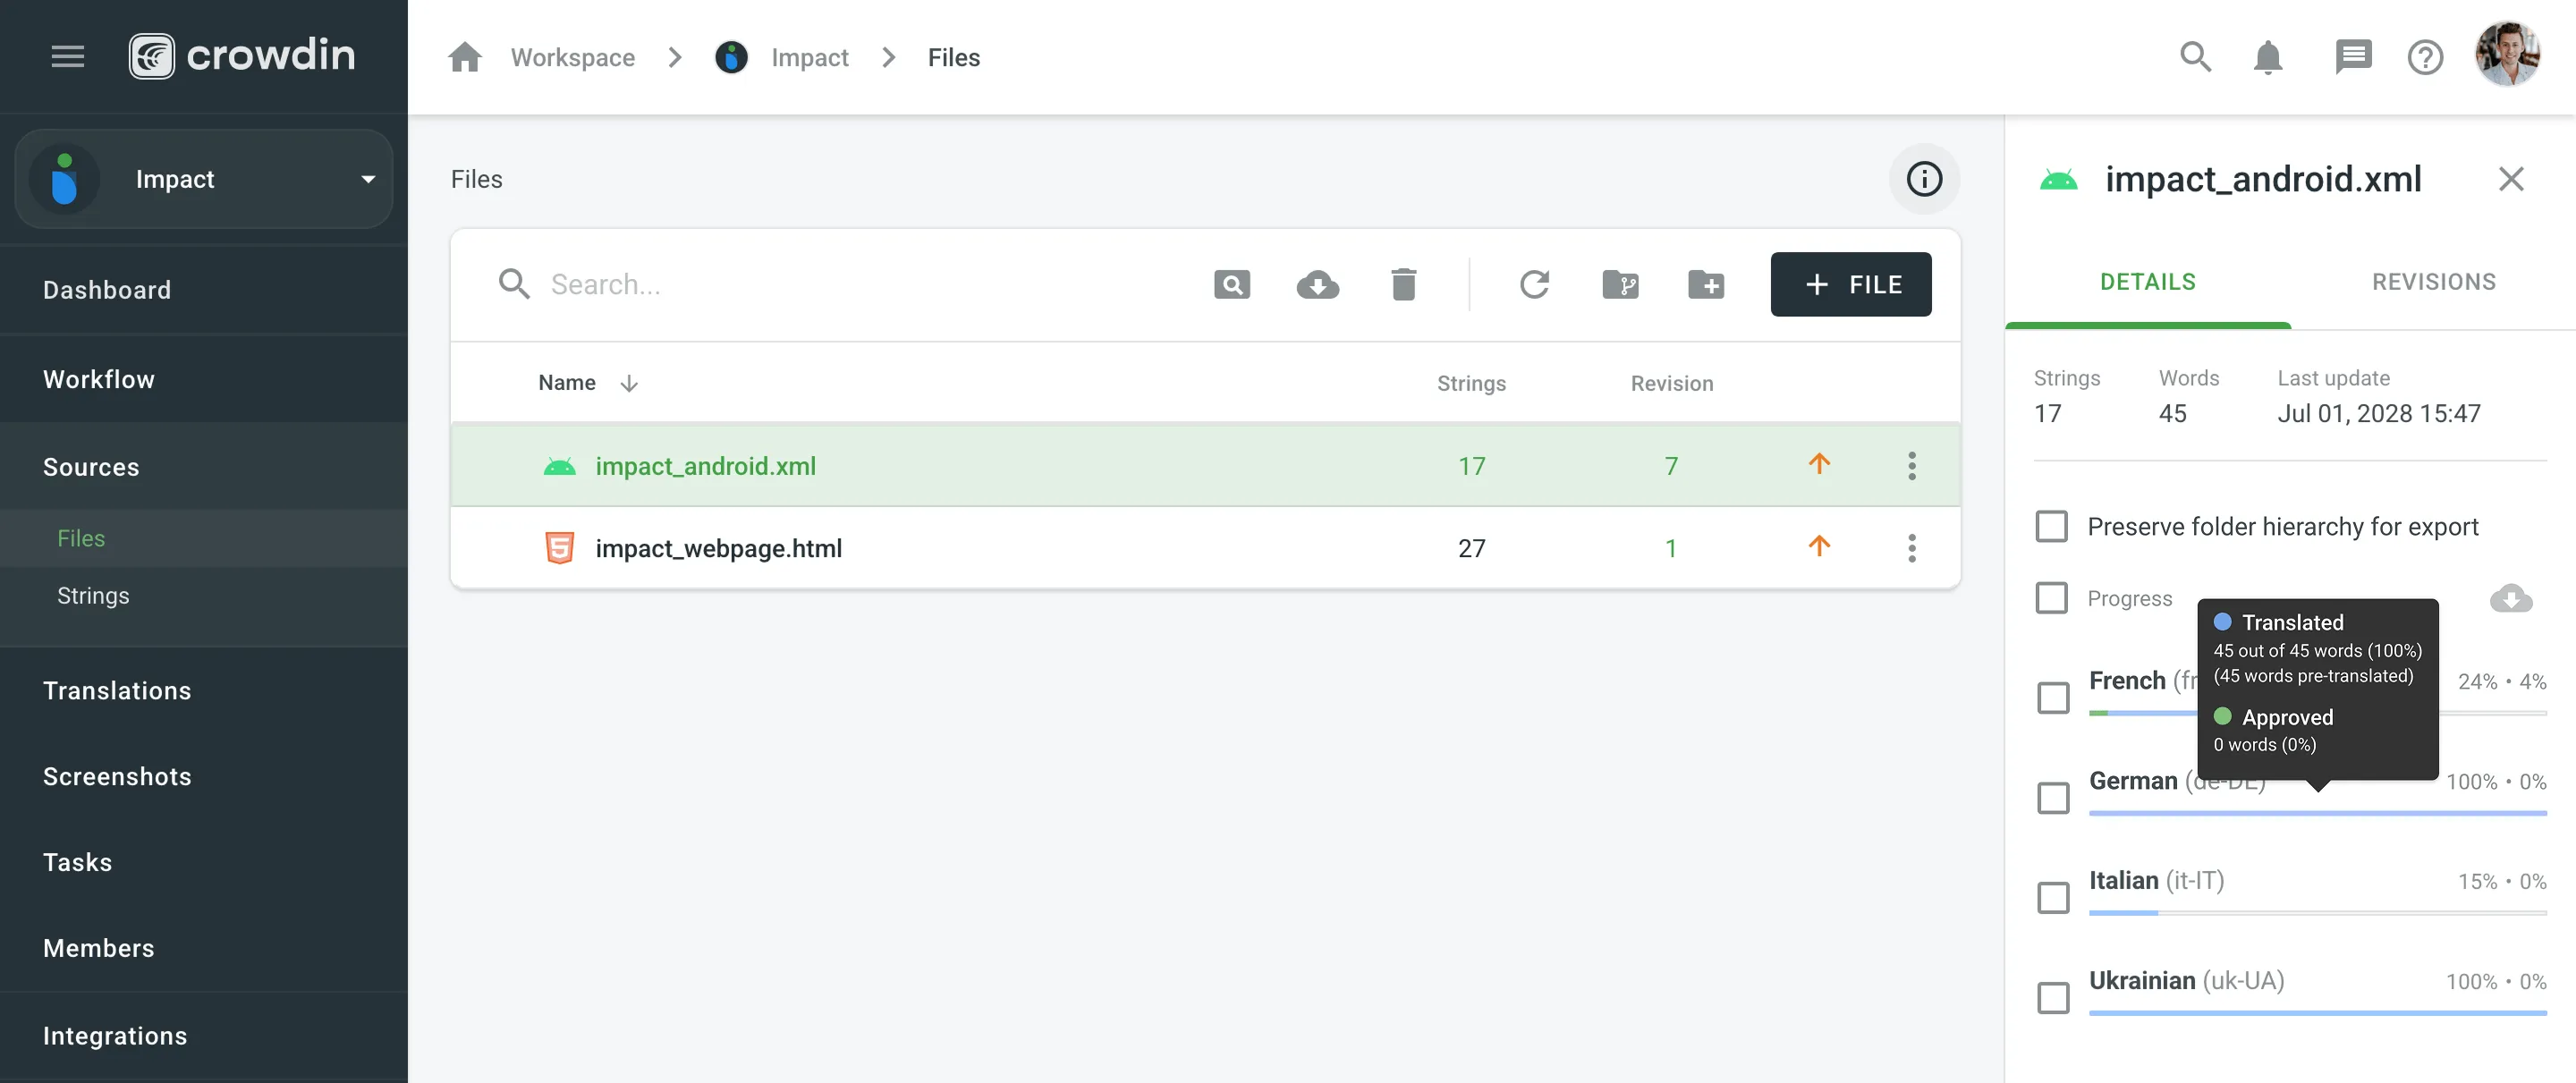
Task: Open the Crowdin help icon
Action: click(x=2425, y=57)
